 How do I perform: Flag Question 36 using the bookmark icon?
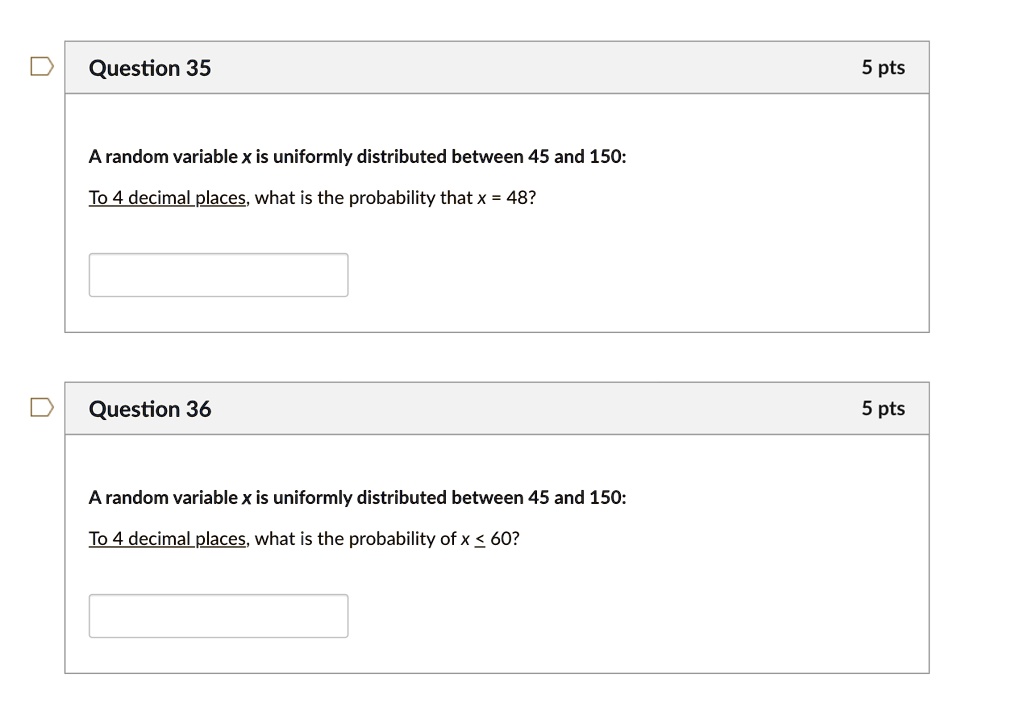pyautogui.click(x=42, y=407)
